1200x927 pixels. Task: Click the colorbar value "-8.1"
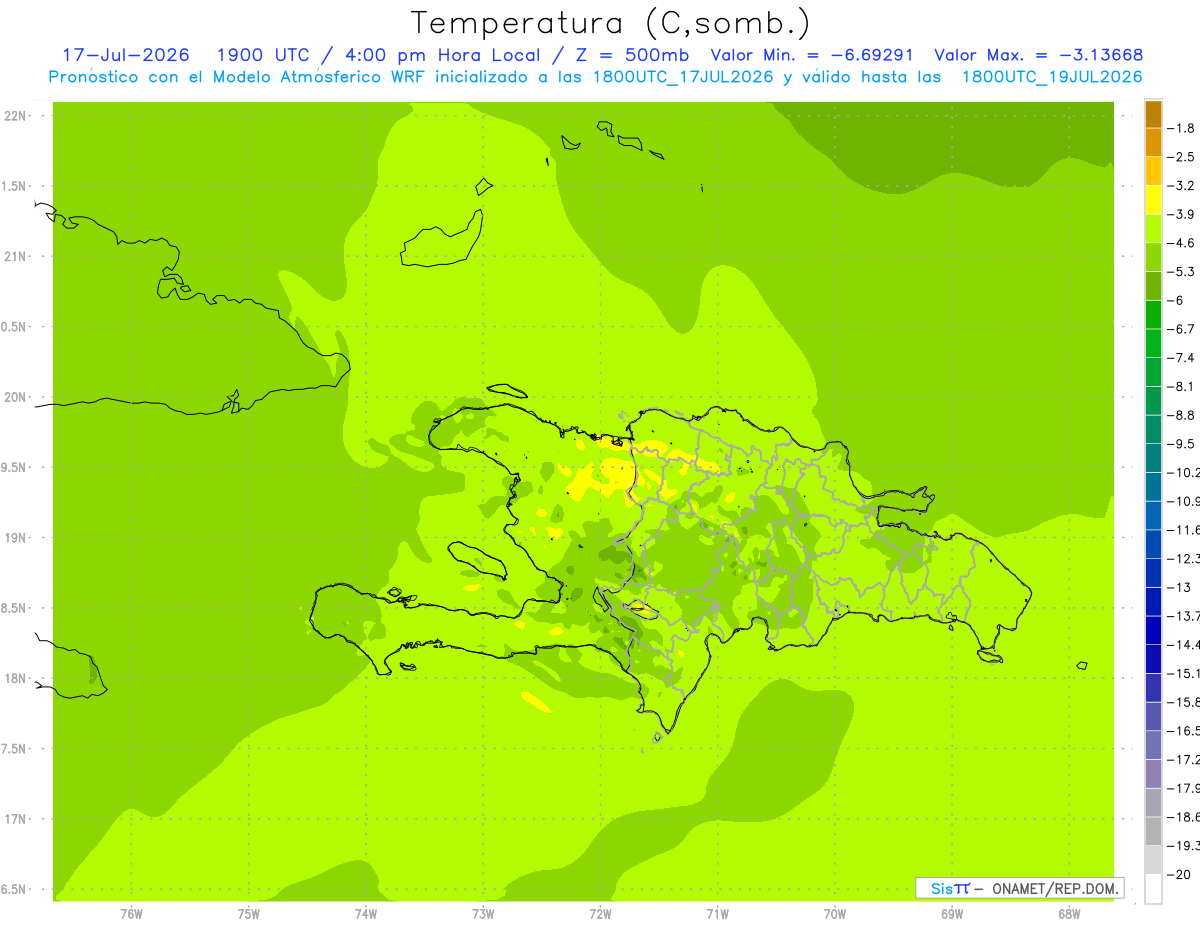[1181, 386]
